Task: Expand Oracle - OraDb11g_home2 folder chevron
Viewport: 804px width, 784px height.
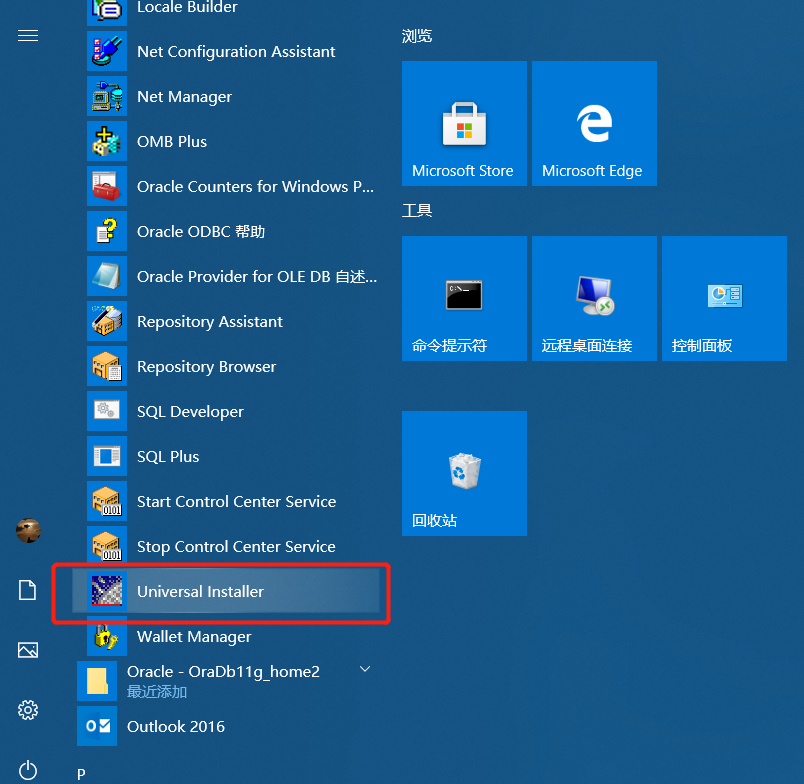Action: [365, 669]
